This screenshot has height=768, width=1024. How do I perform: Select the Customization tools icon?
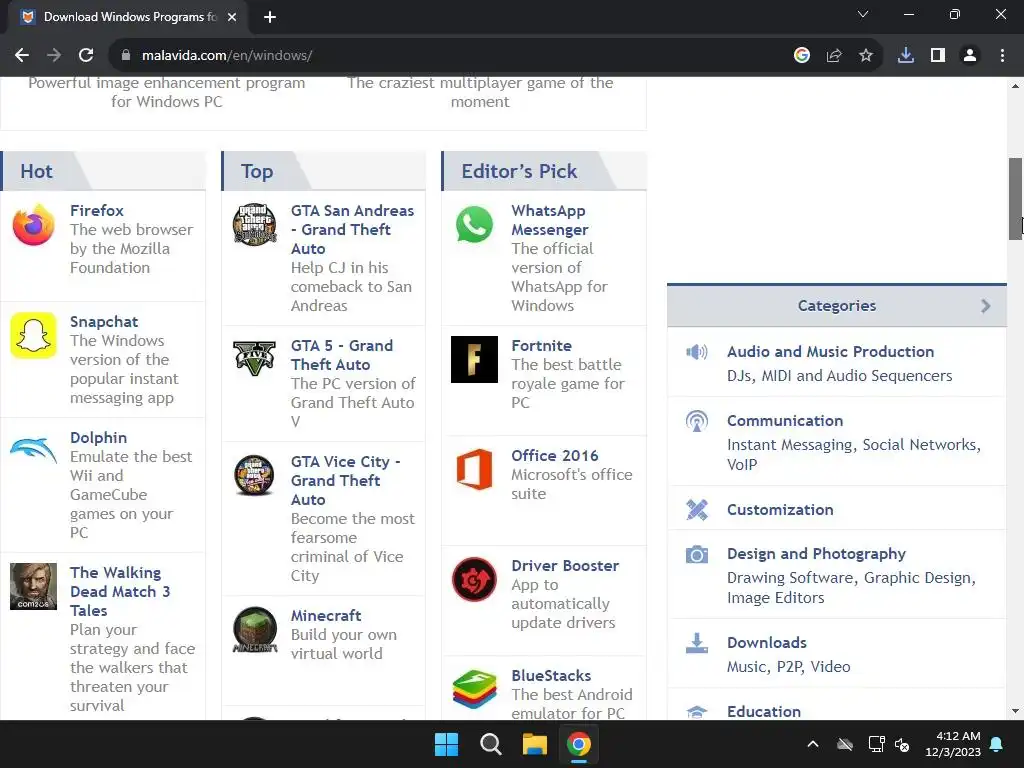pyautogui.click(x=697, y=509)
